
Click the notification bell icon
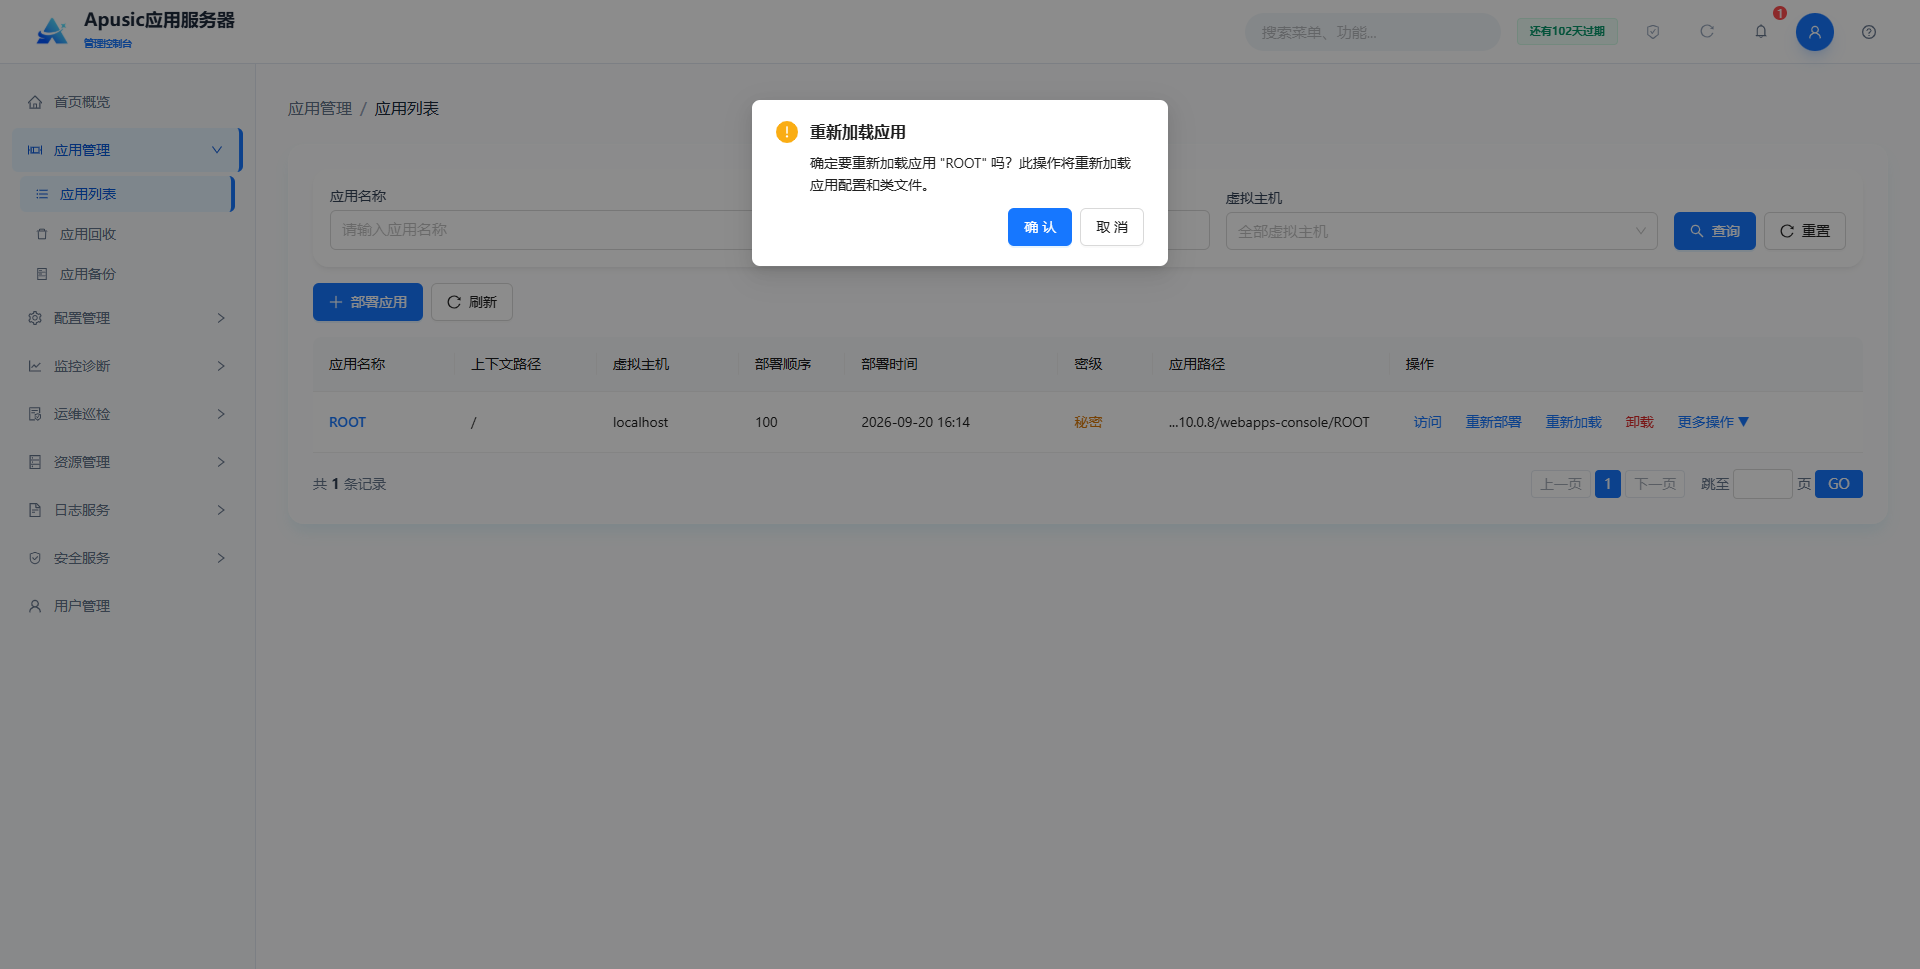(1761, 32)
